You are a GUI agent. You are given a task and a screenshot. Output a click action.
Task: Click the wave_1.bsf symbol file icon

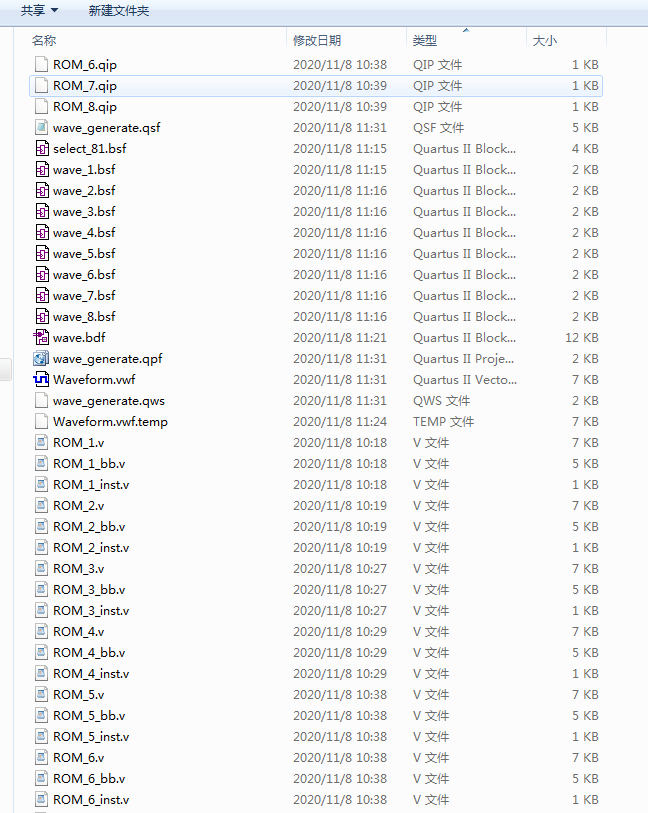(x=41, y=169)
